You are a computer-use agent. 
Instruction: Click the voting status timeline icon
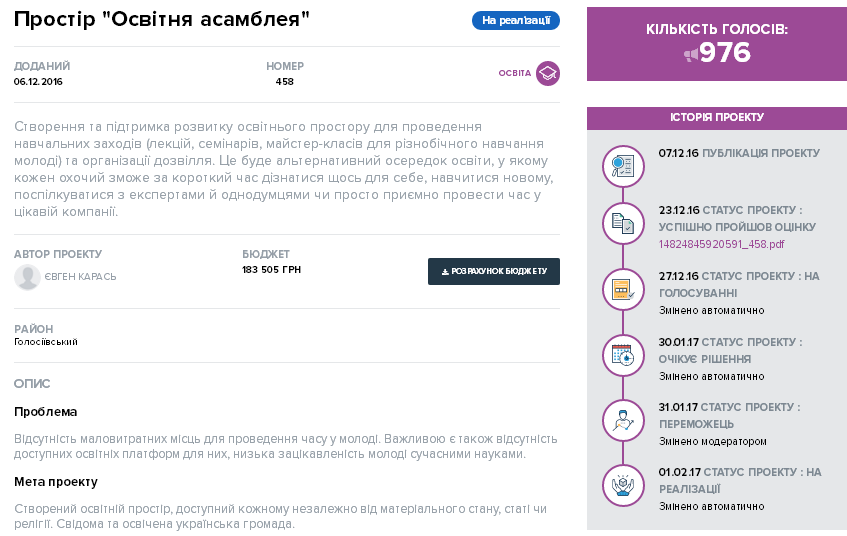click(x=622, y=289)
